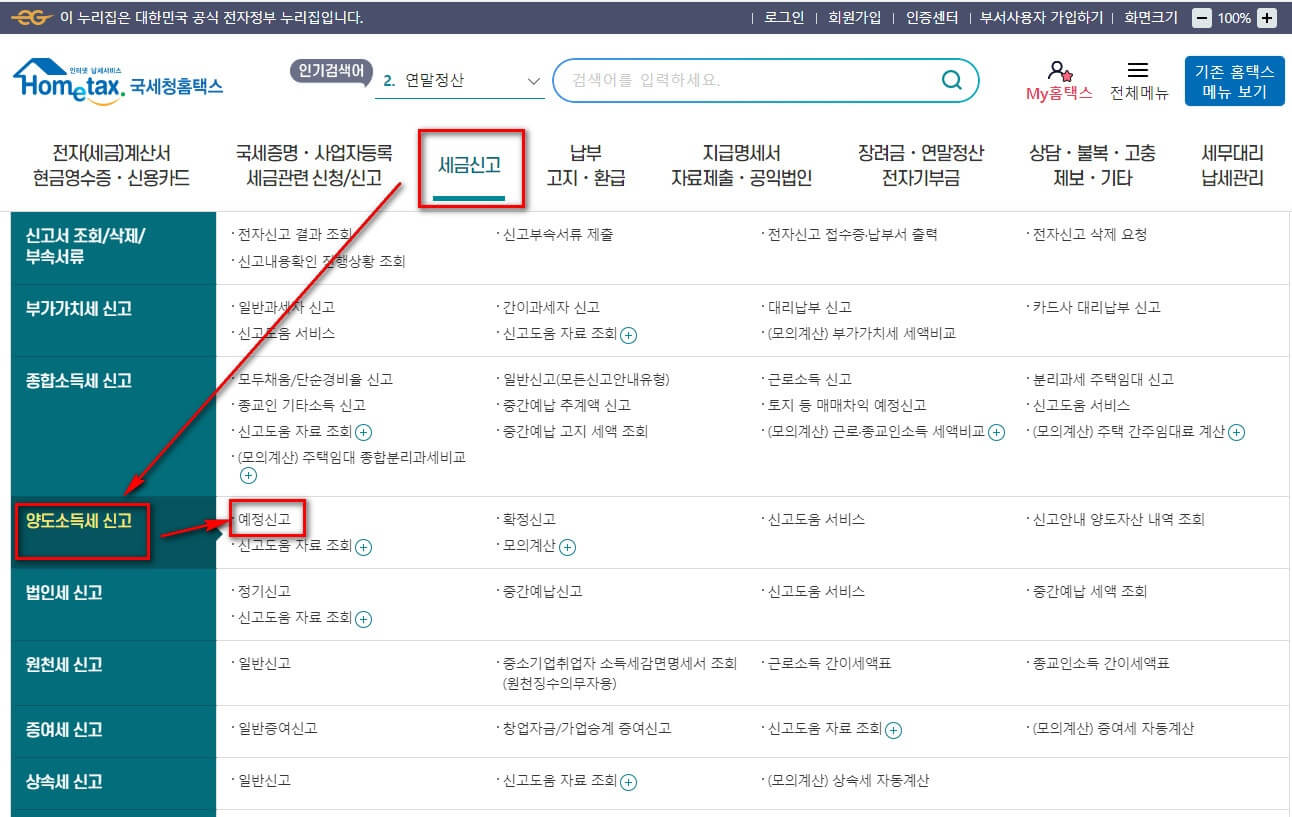Viewport: 1292px width, 817px height.
Task: Open 납부 고지·환급 menu
Action: [x=586, y=166]
